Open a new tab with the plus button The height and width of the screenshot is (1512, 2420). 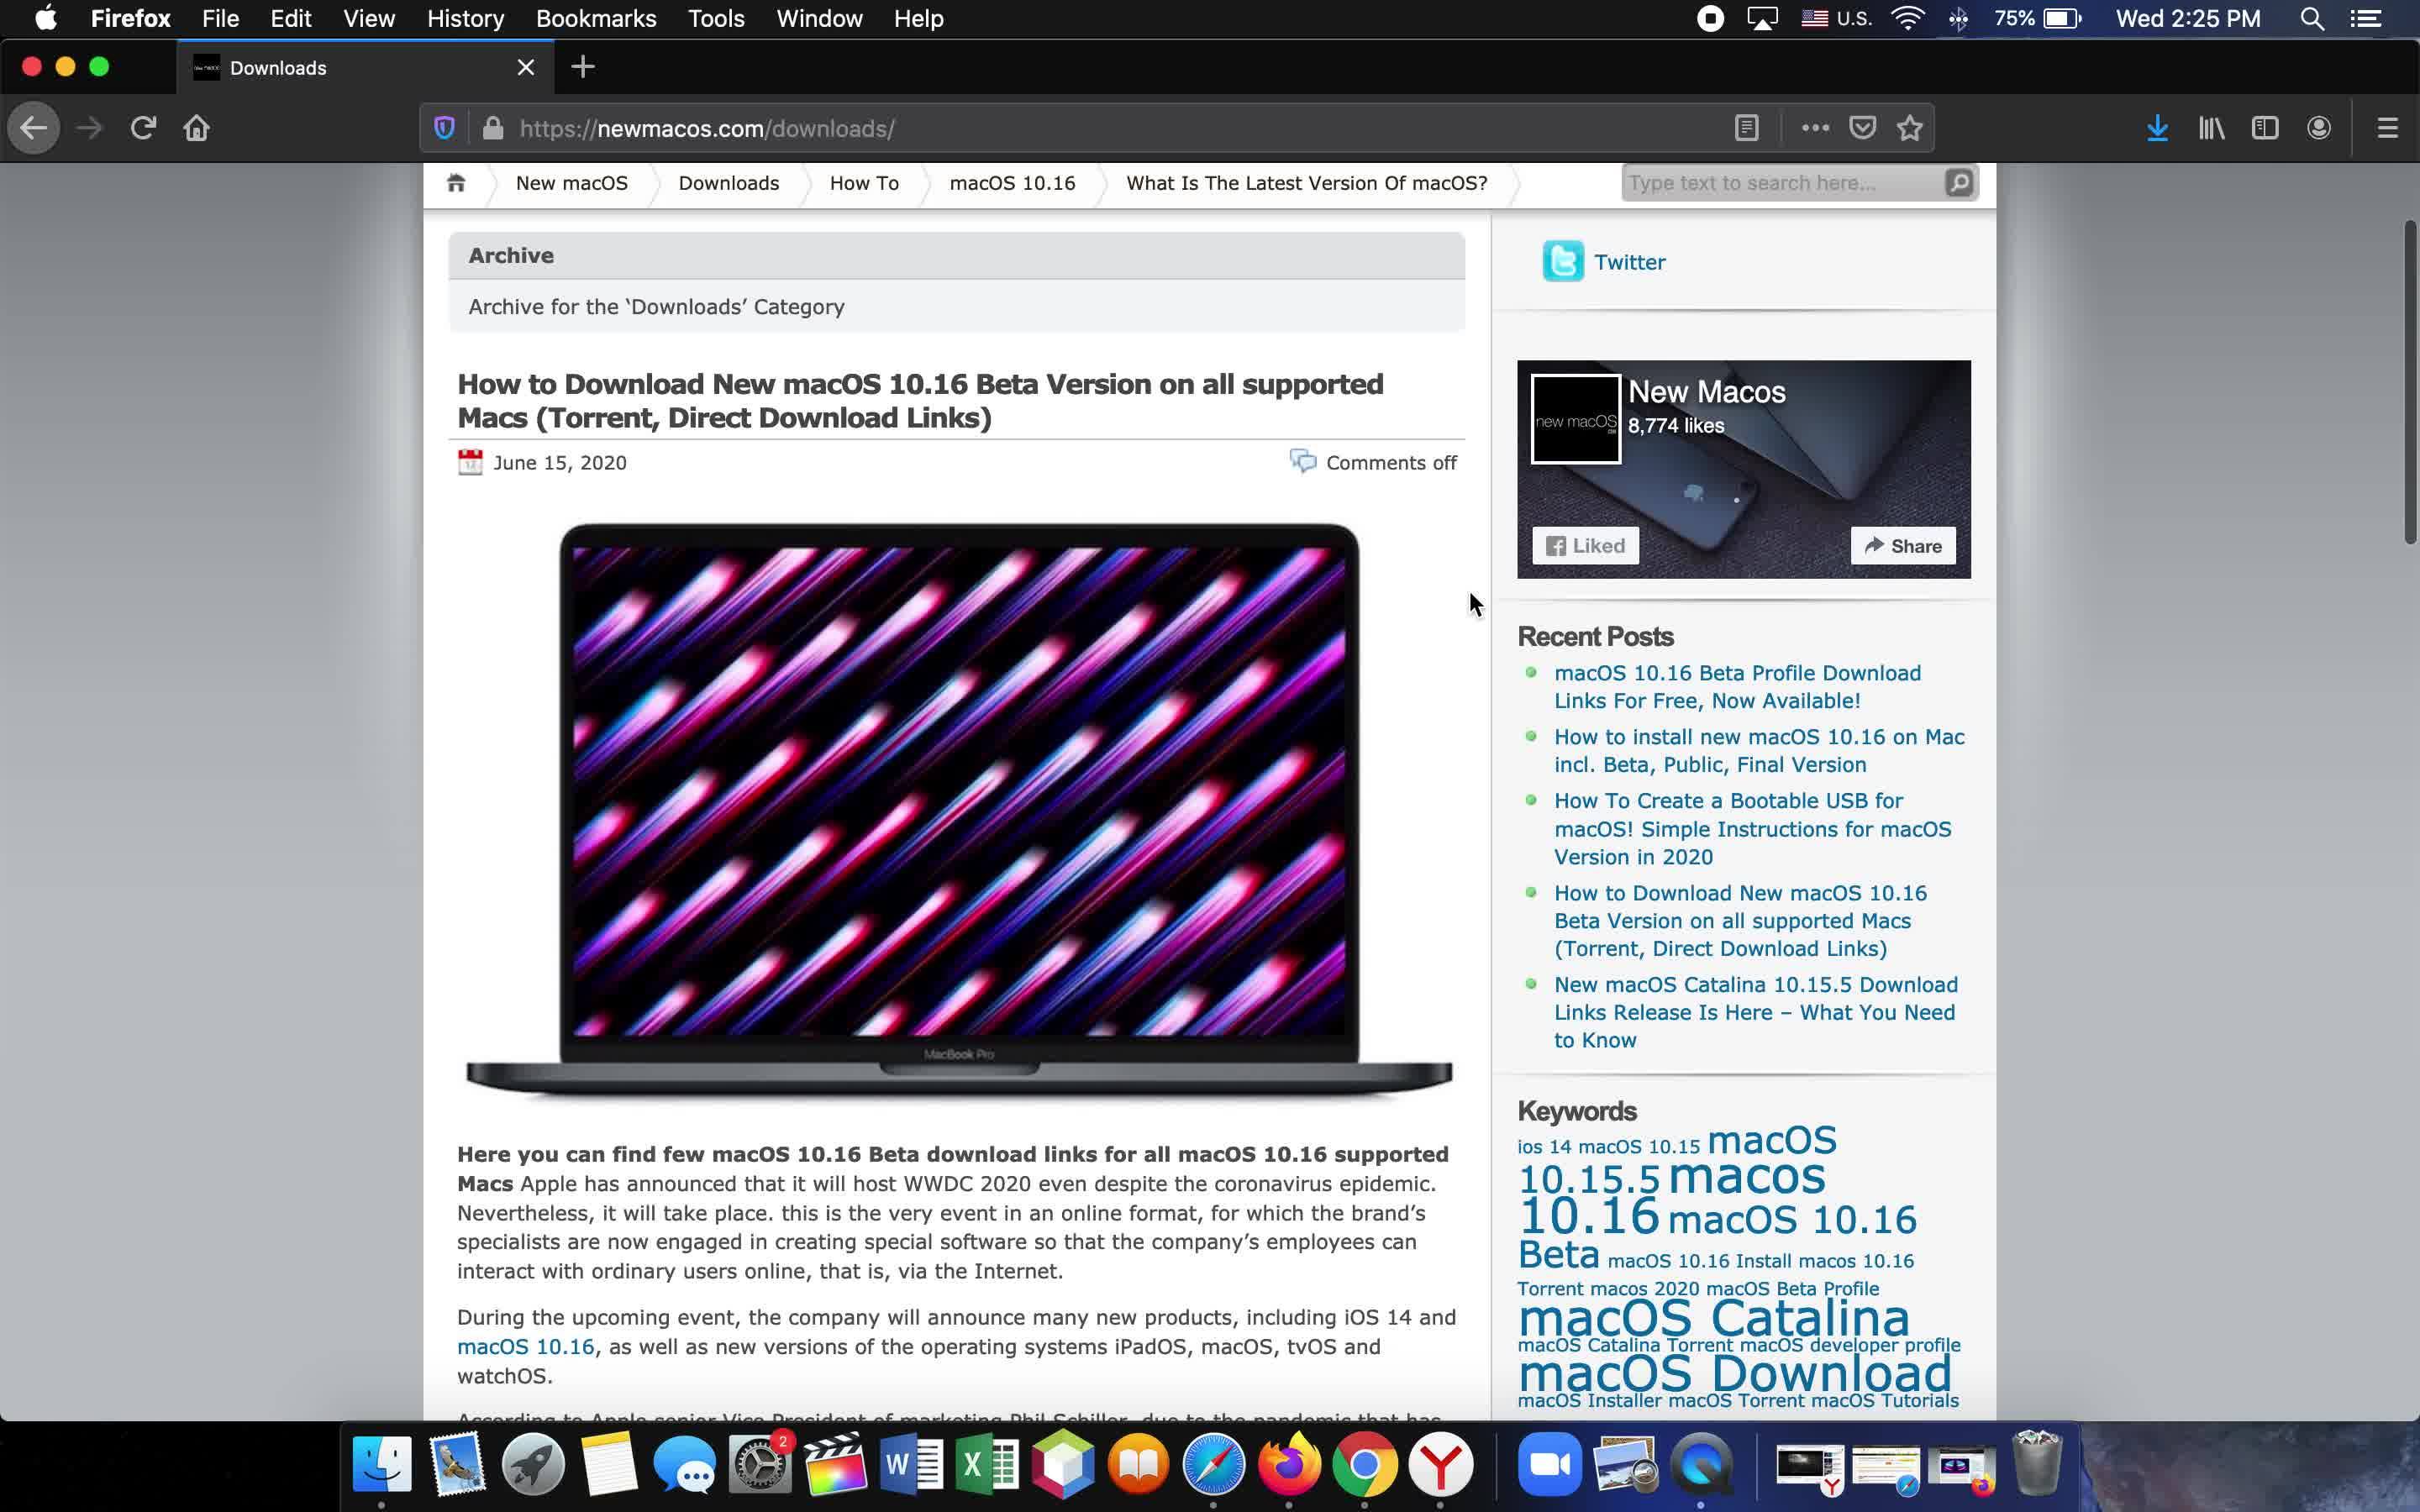pyautogui.click(x=583, y=67)
